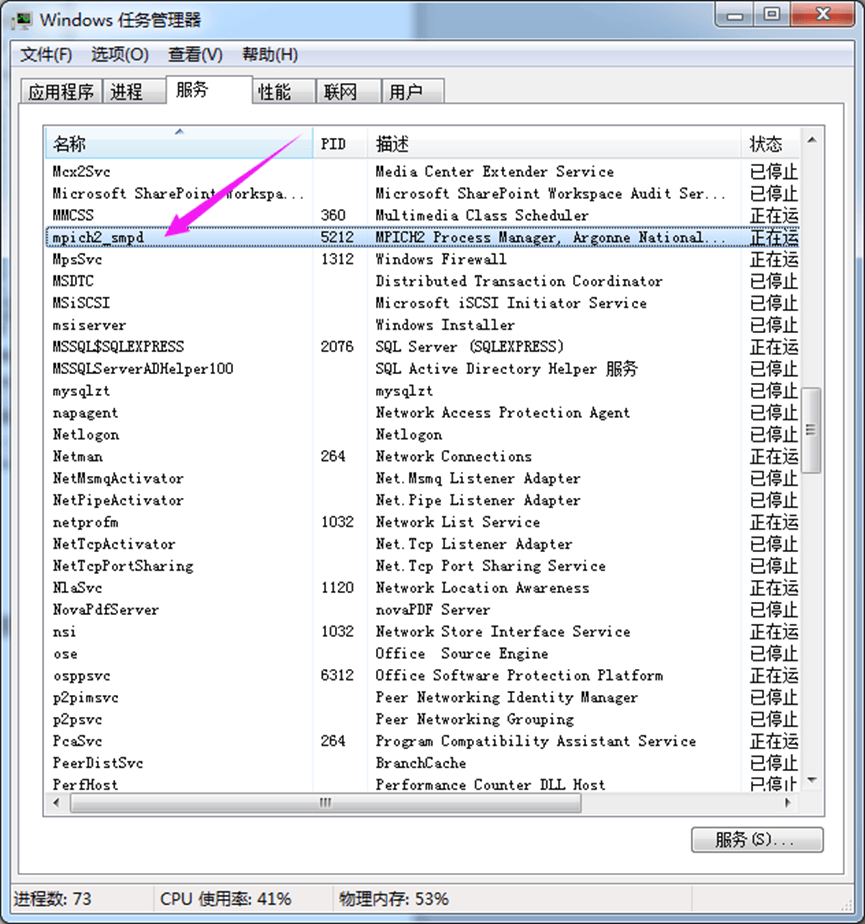Click PID 2076 of SQL Server
The height and width of the screenshot is (924, 865).
tap(337, 346)
